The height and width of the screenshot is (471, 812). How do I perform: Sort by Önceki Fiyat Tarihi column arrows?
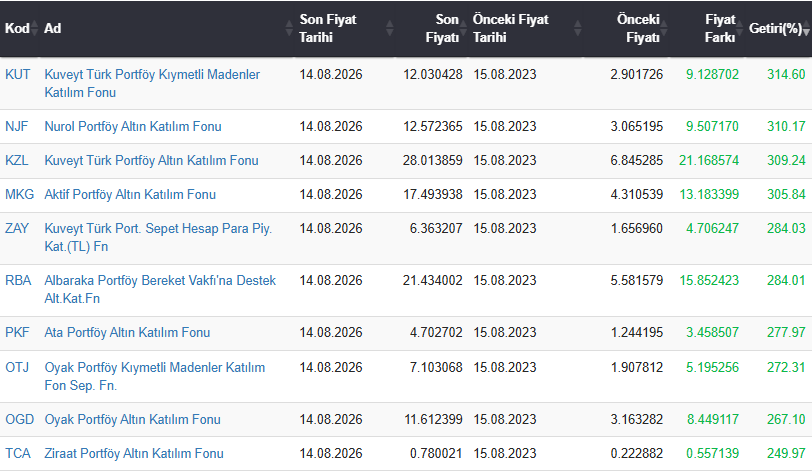click(x=577, y=28)
